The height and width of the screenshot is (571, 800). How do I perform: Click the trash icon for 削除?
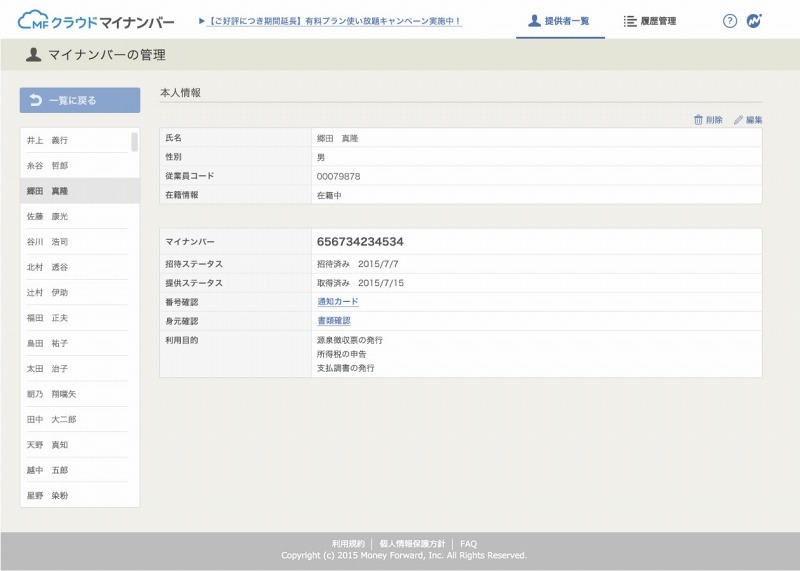tap(698, 120)
